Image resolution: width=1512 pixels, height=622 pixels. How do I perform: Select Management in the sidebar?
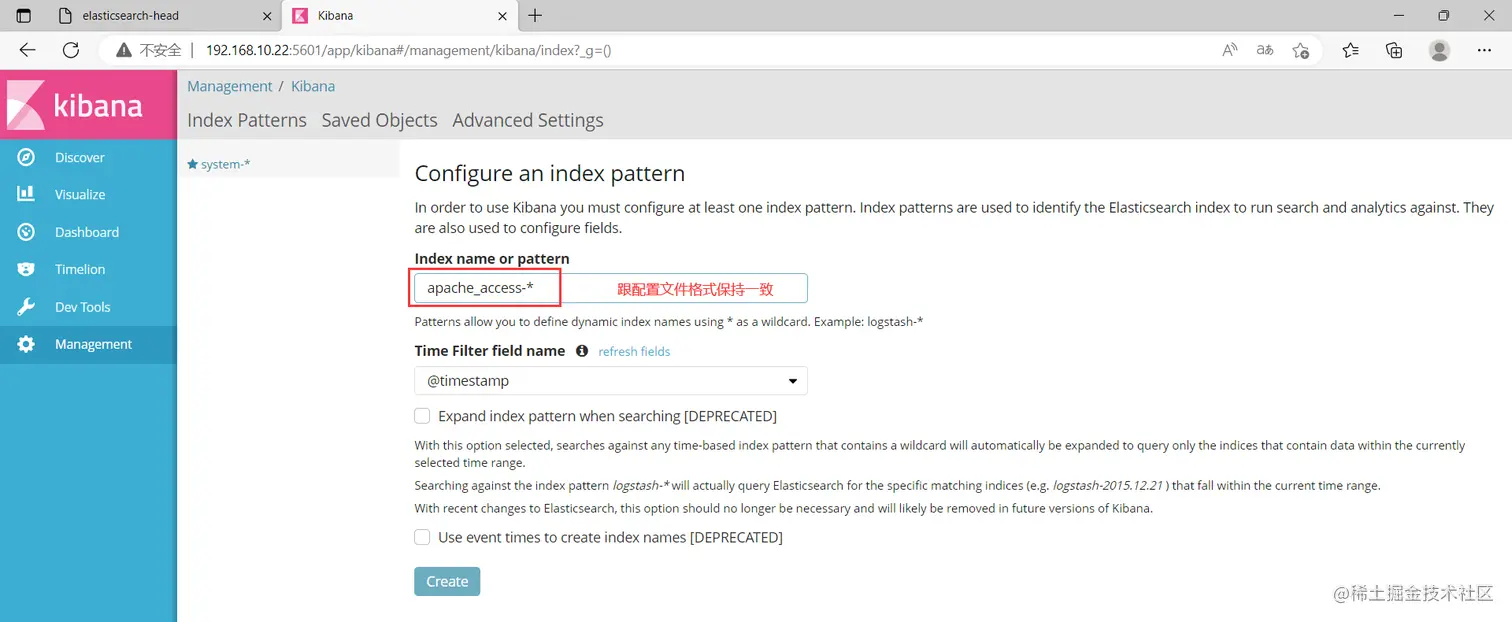(x=88, y=344)
